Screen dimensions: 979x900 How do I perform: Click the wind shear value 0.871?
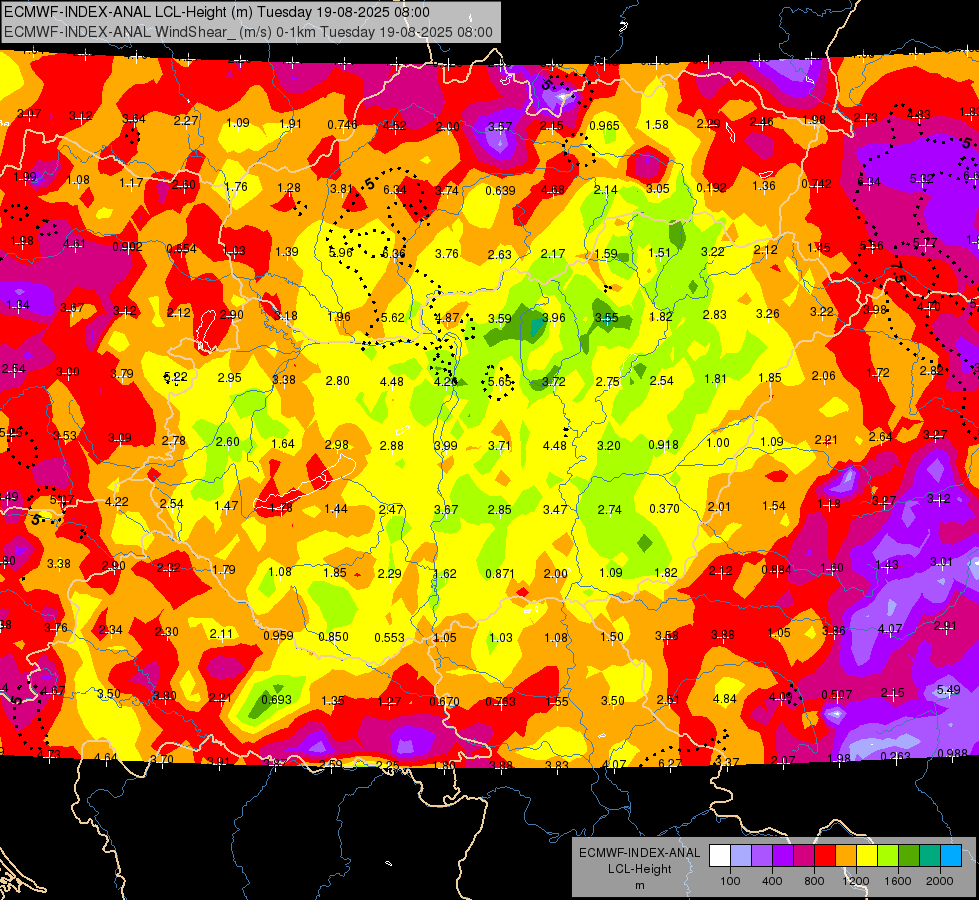[500, 573]
